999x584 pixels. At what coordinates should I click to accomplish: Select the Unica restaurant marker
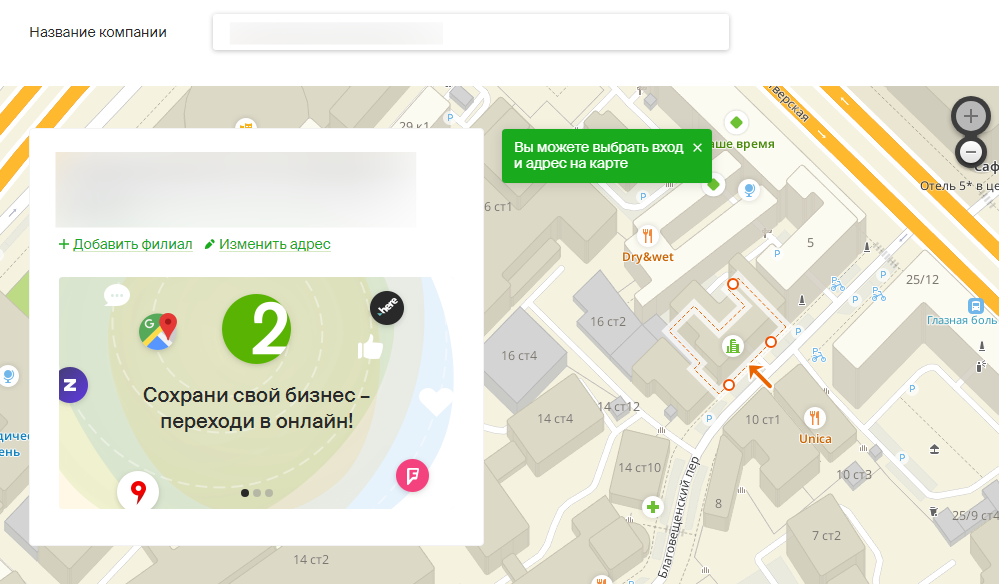click(x=815, y=417)
